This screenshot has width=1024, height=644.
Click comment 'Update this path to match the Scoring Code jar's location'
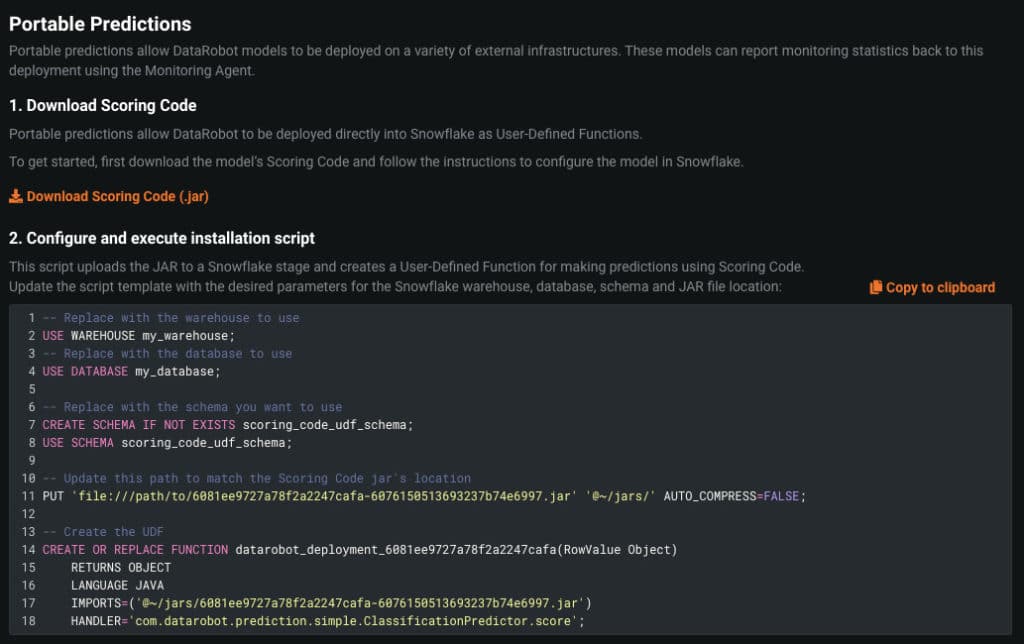[257, 479]
